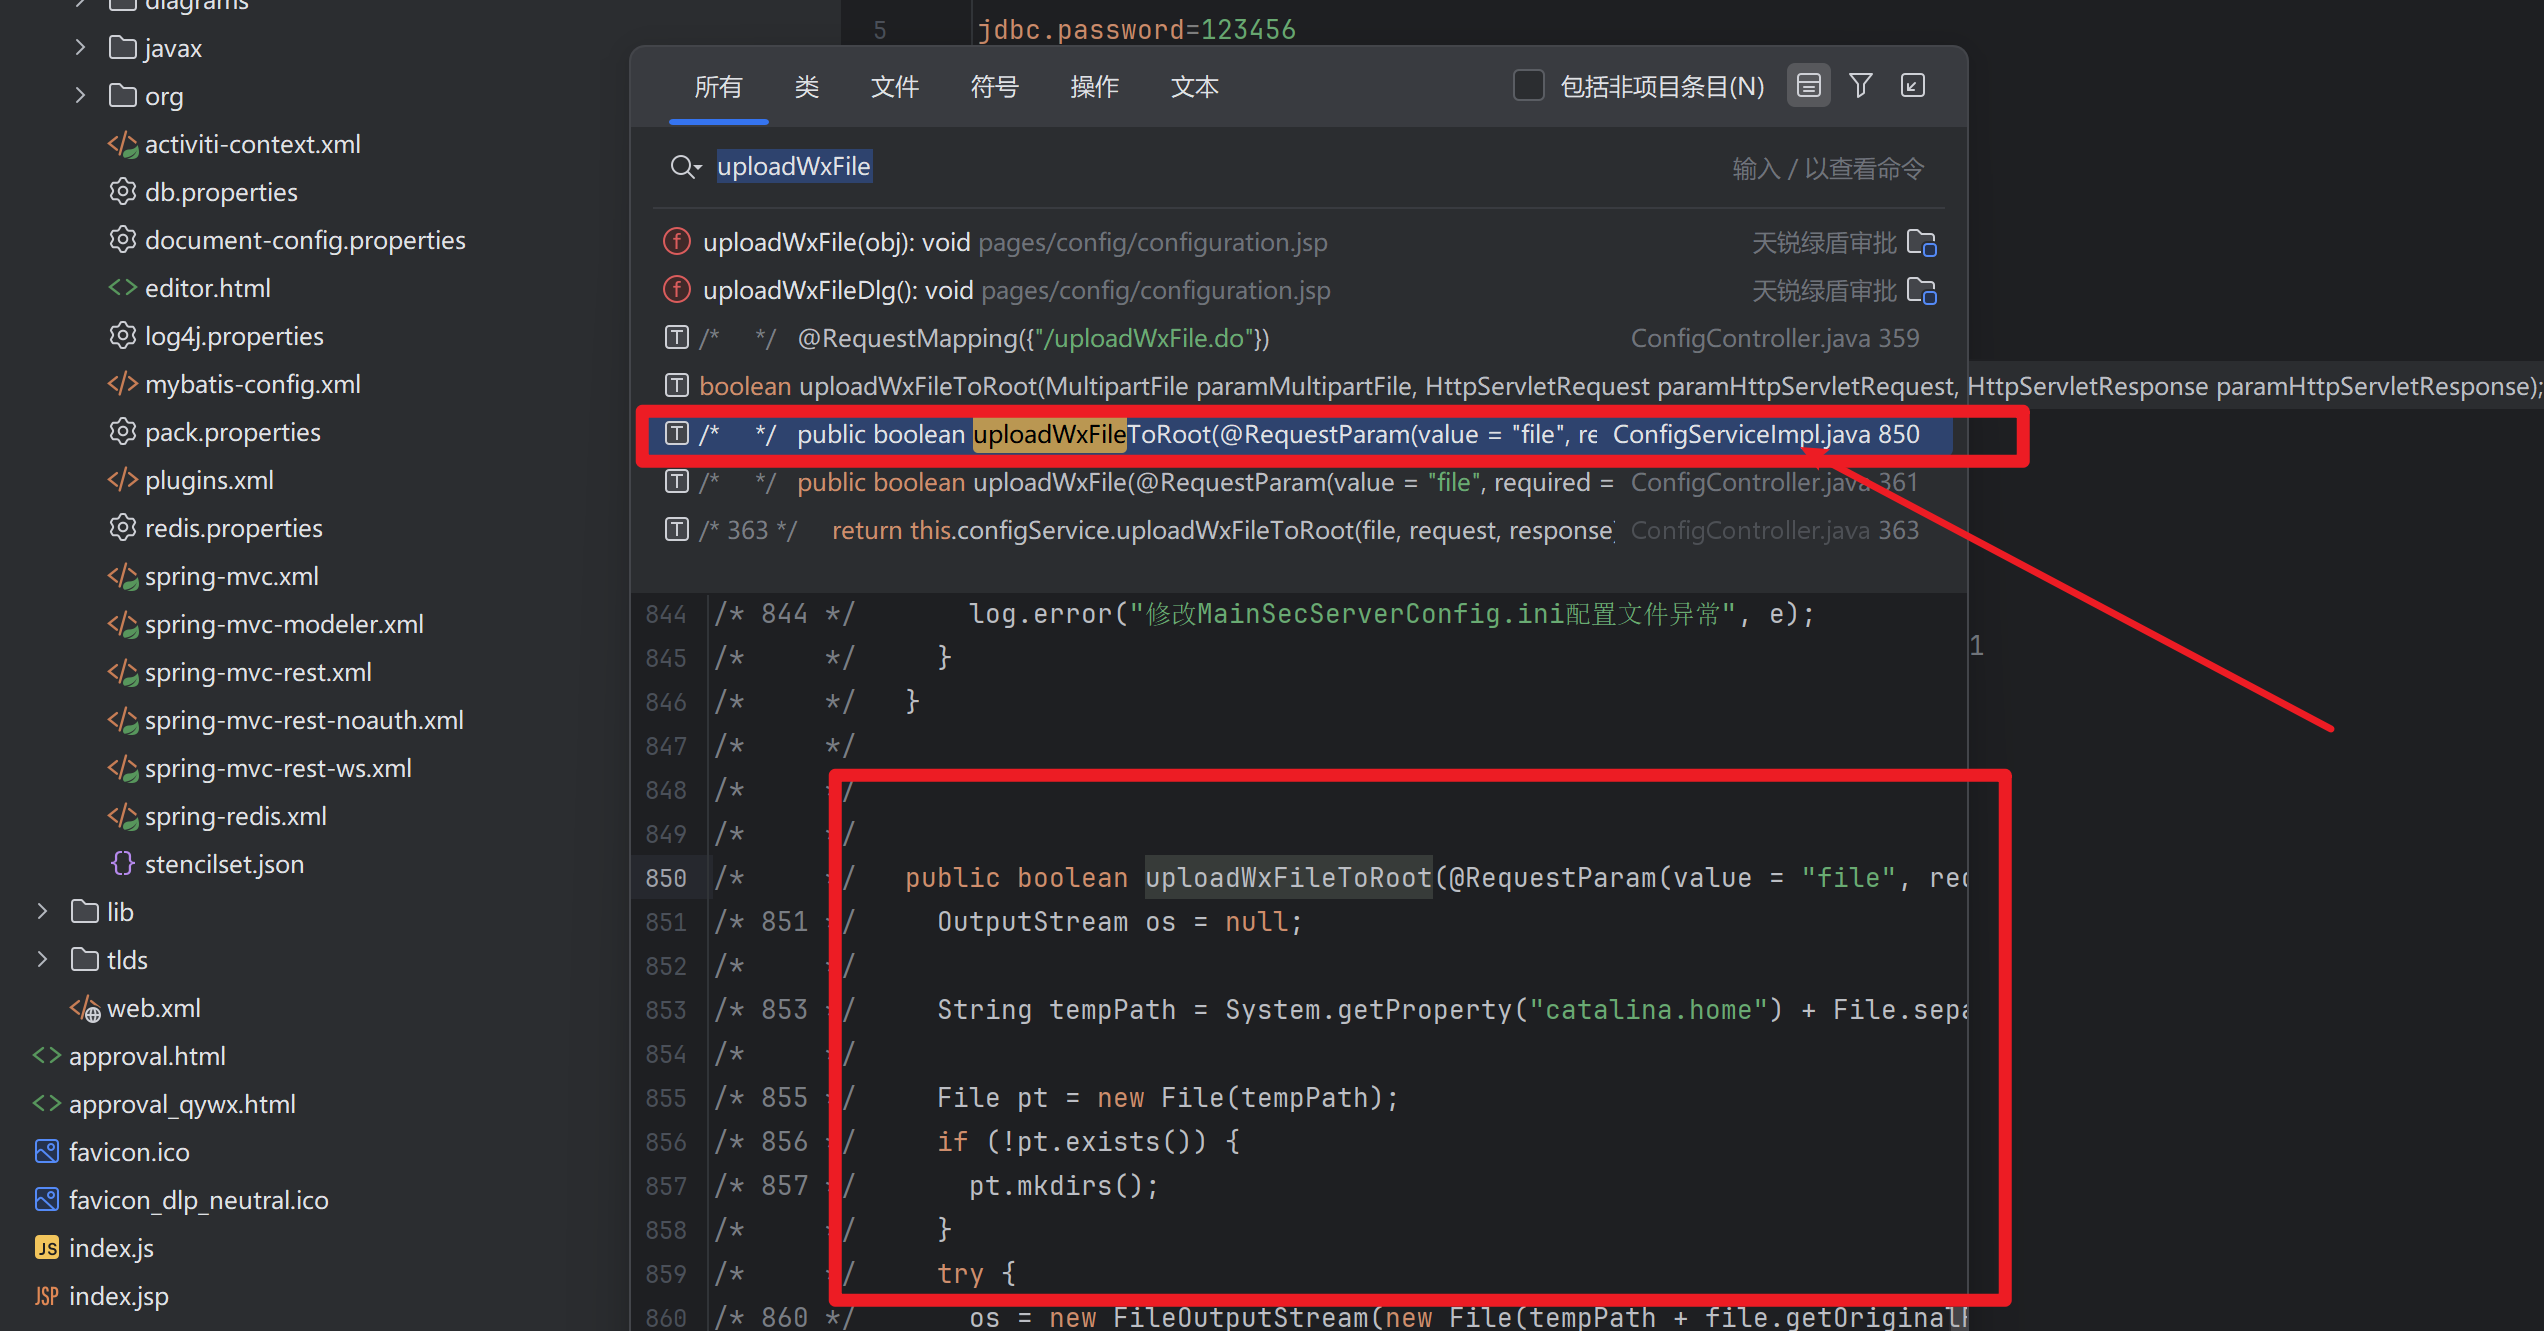Image resolution: width=2544 pixels, height=1331 pixels.
Task: Enable include non-project items checkbox
Action: (1528, 86)
